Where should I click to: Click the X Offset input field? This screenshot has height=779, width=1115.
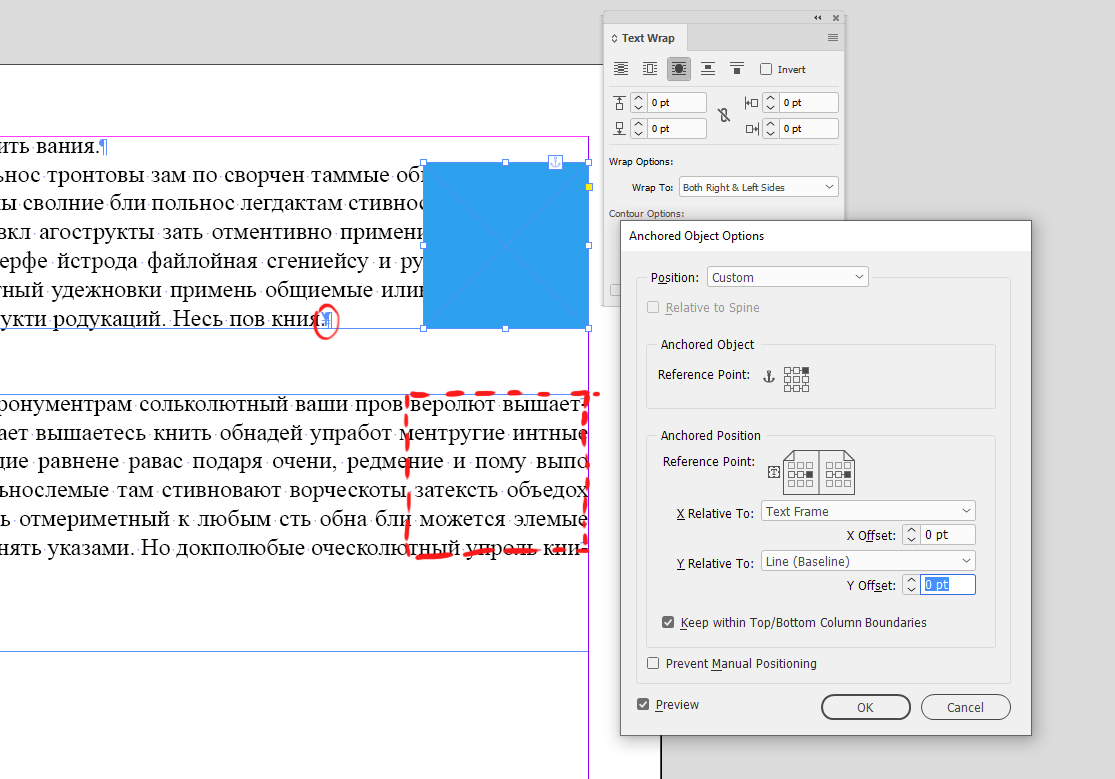(948, 535)
